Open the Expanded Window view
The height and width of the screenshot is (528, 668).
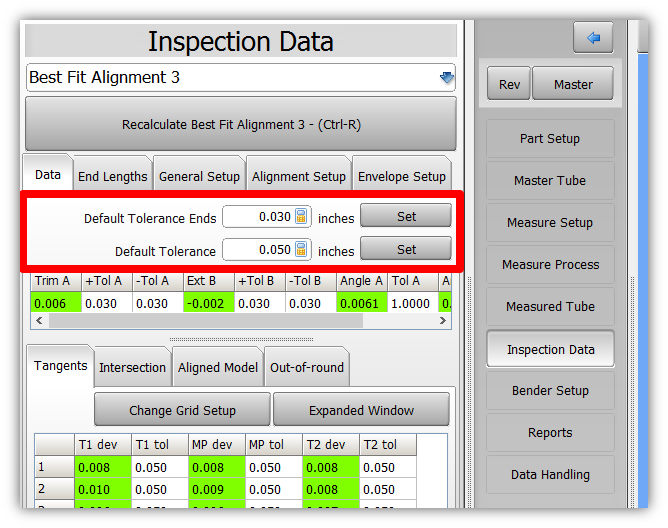click(362, 410)
